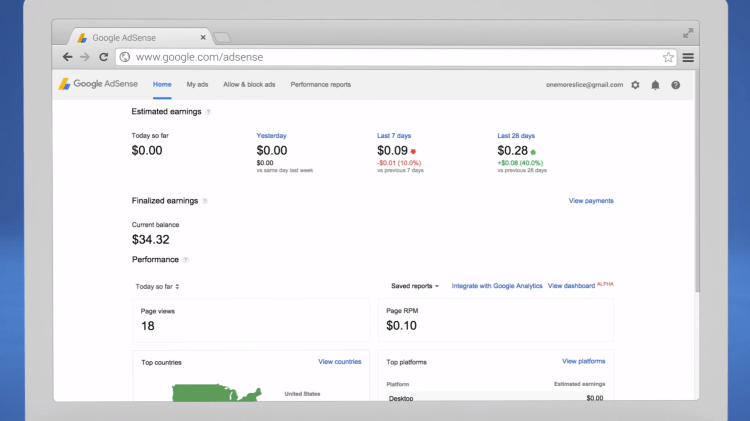Click the fullscreen expand arrows icon

[688, 33]
